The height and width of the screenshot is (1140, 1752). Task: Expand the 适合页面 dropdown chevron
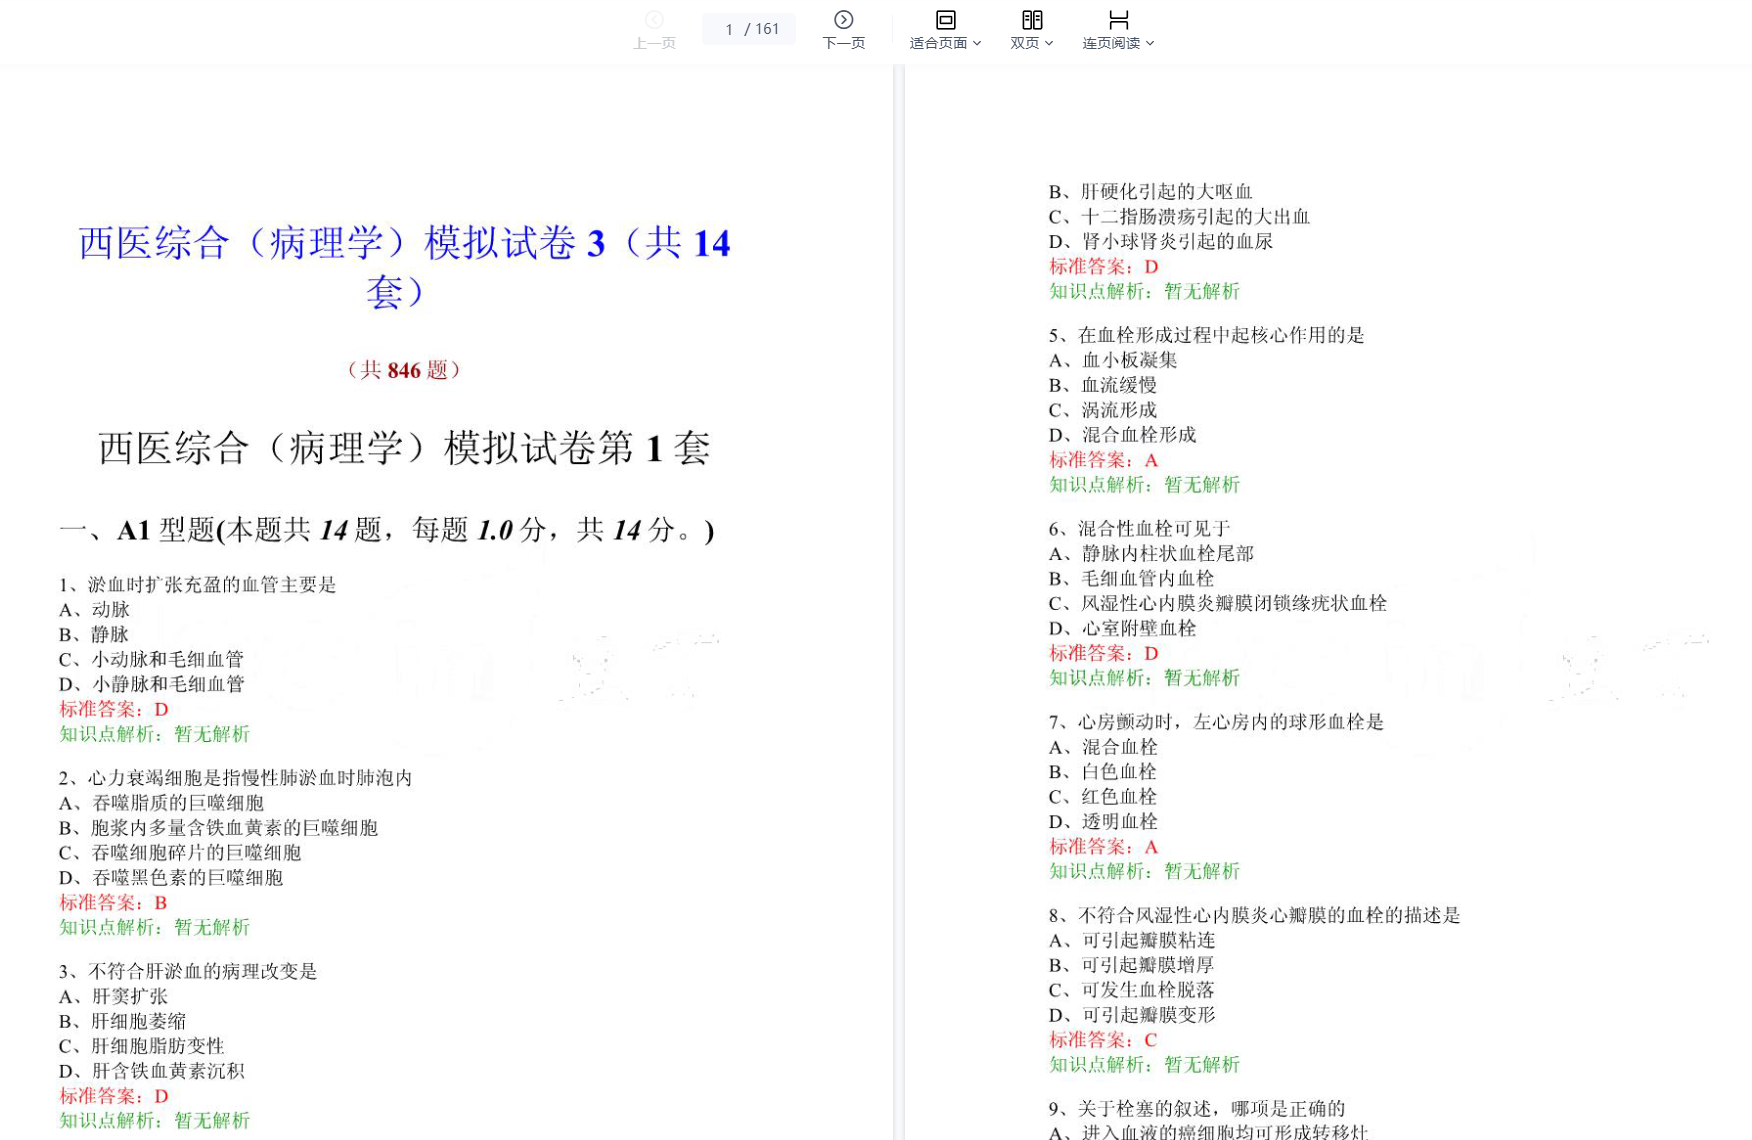coord(977,43)
